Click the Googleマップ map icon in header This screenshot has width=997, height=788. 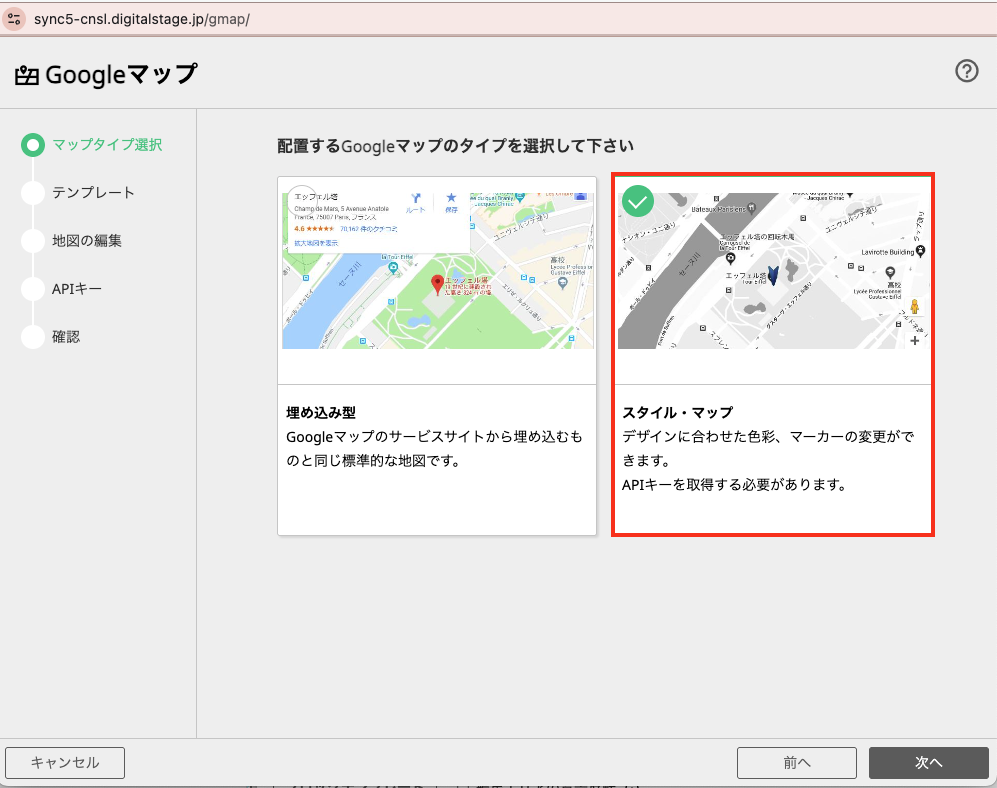pos(27,76)
